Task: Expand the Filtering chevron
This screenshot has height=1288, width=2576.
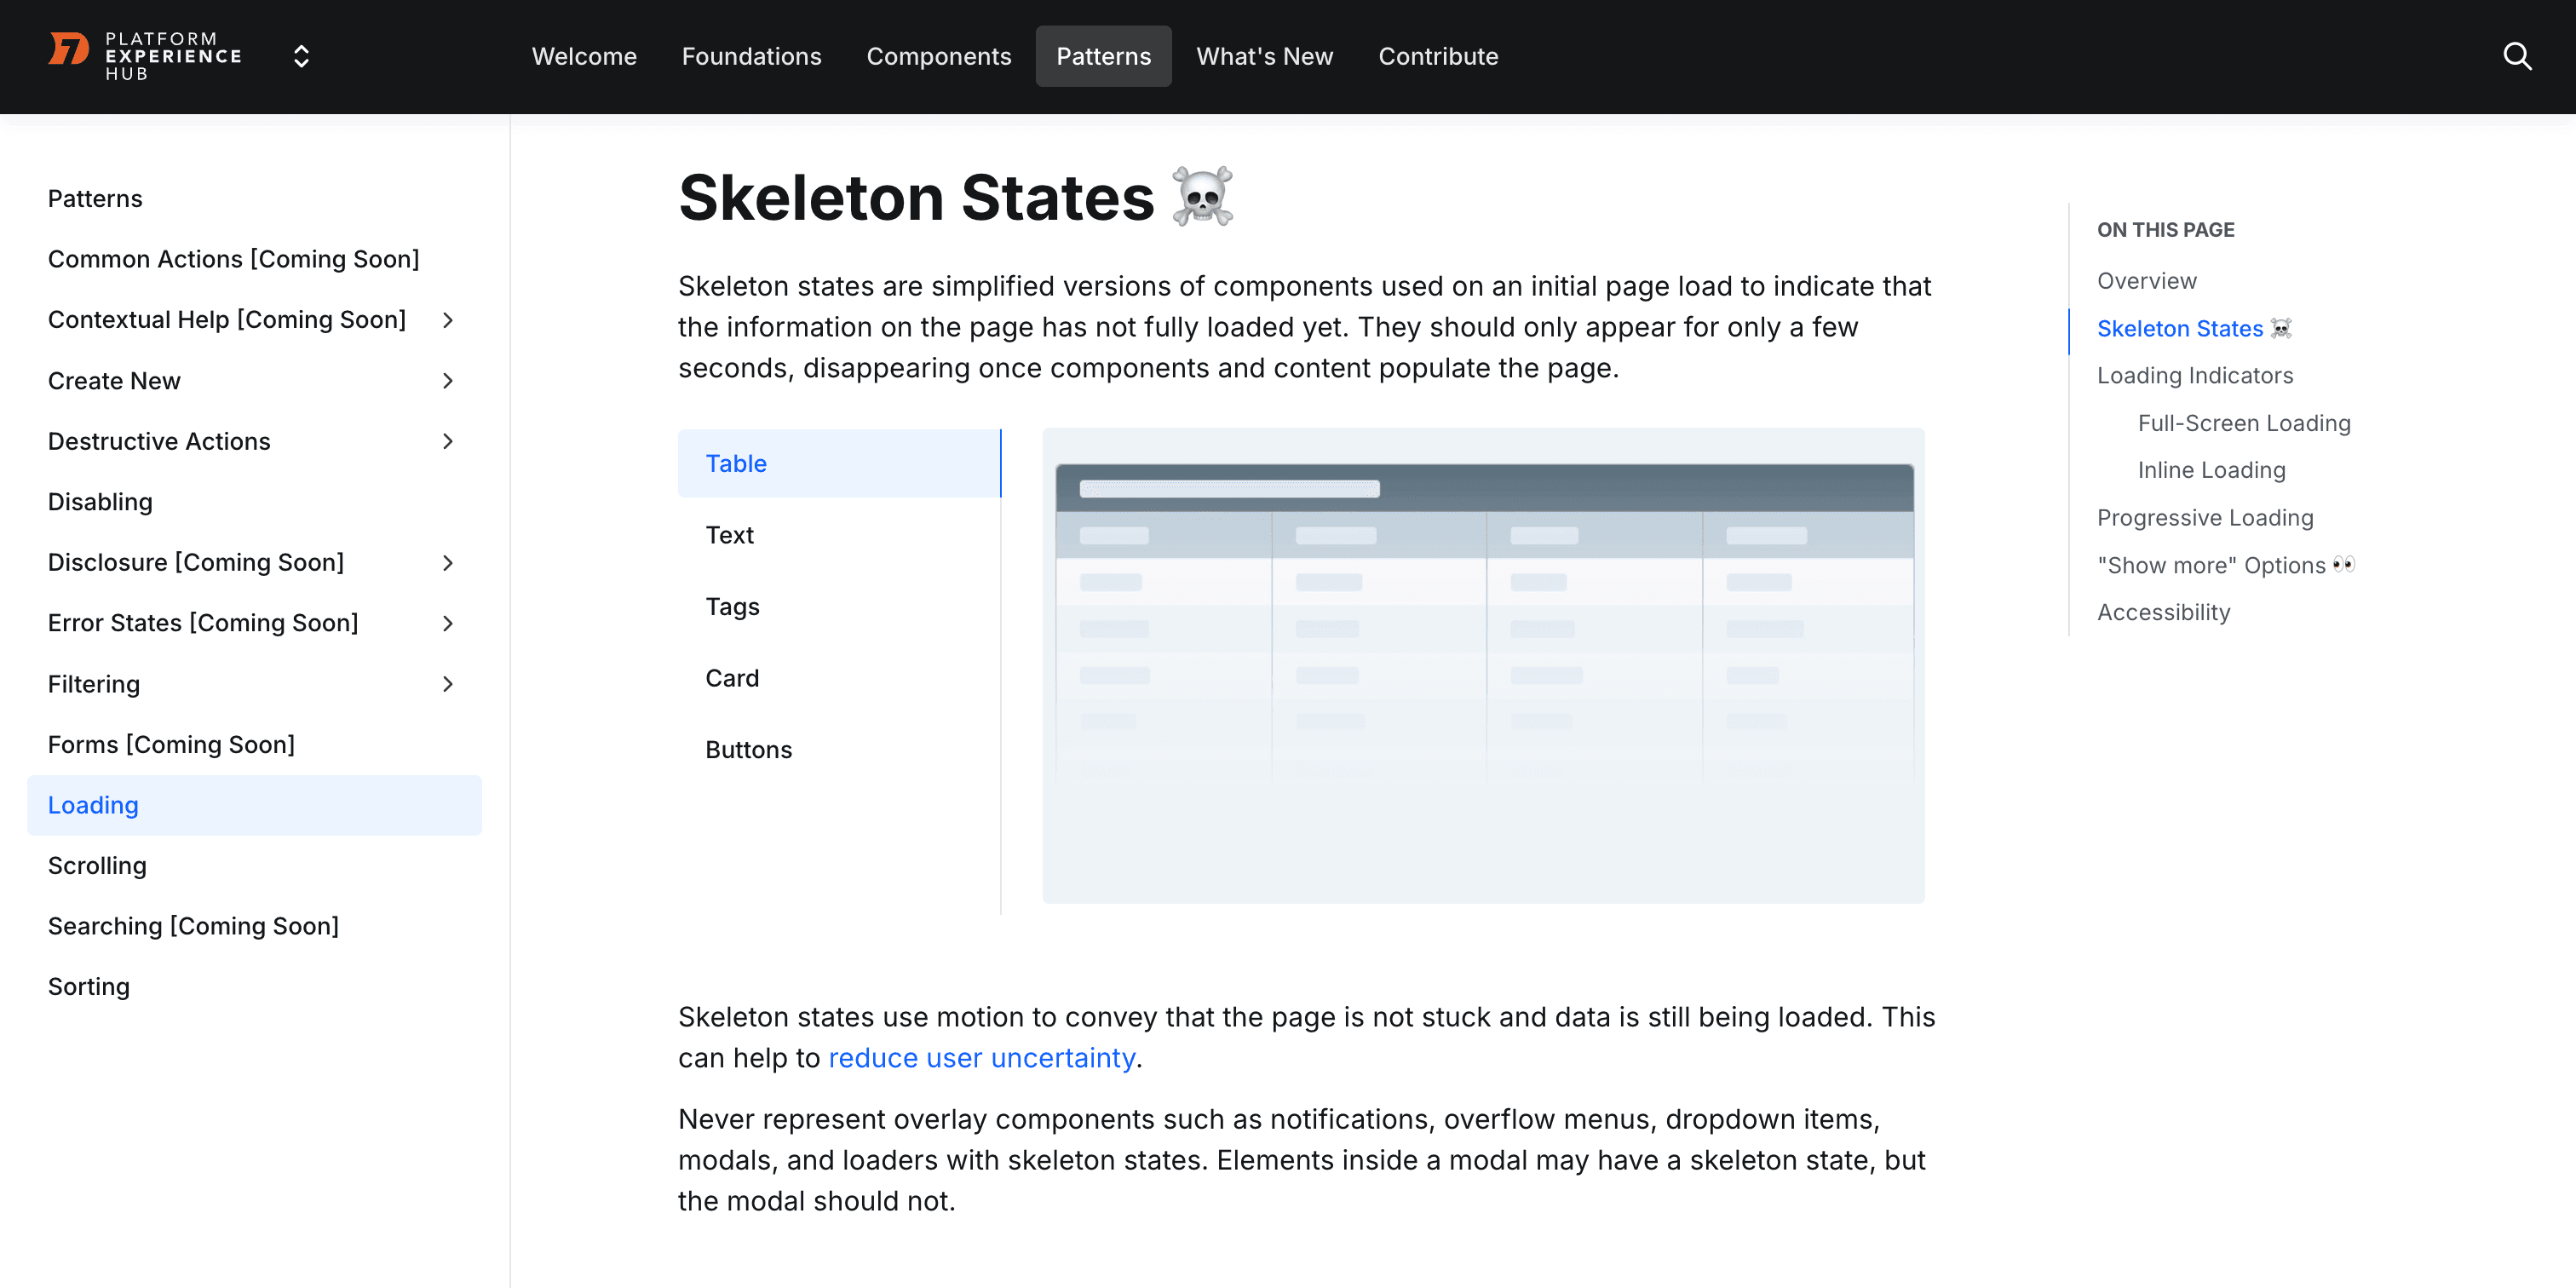Action: (x=448, y=684)
